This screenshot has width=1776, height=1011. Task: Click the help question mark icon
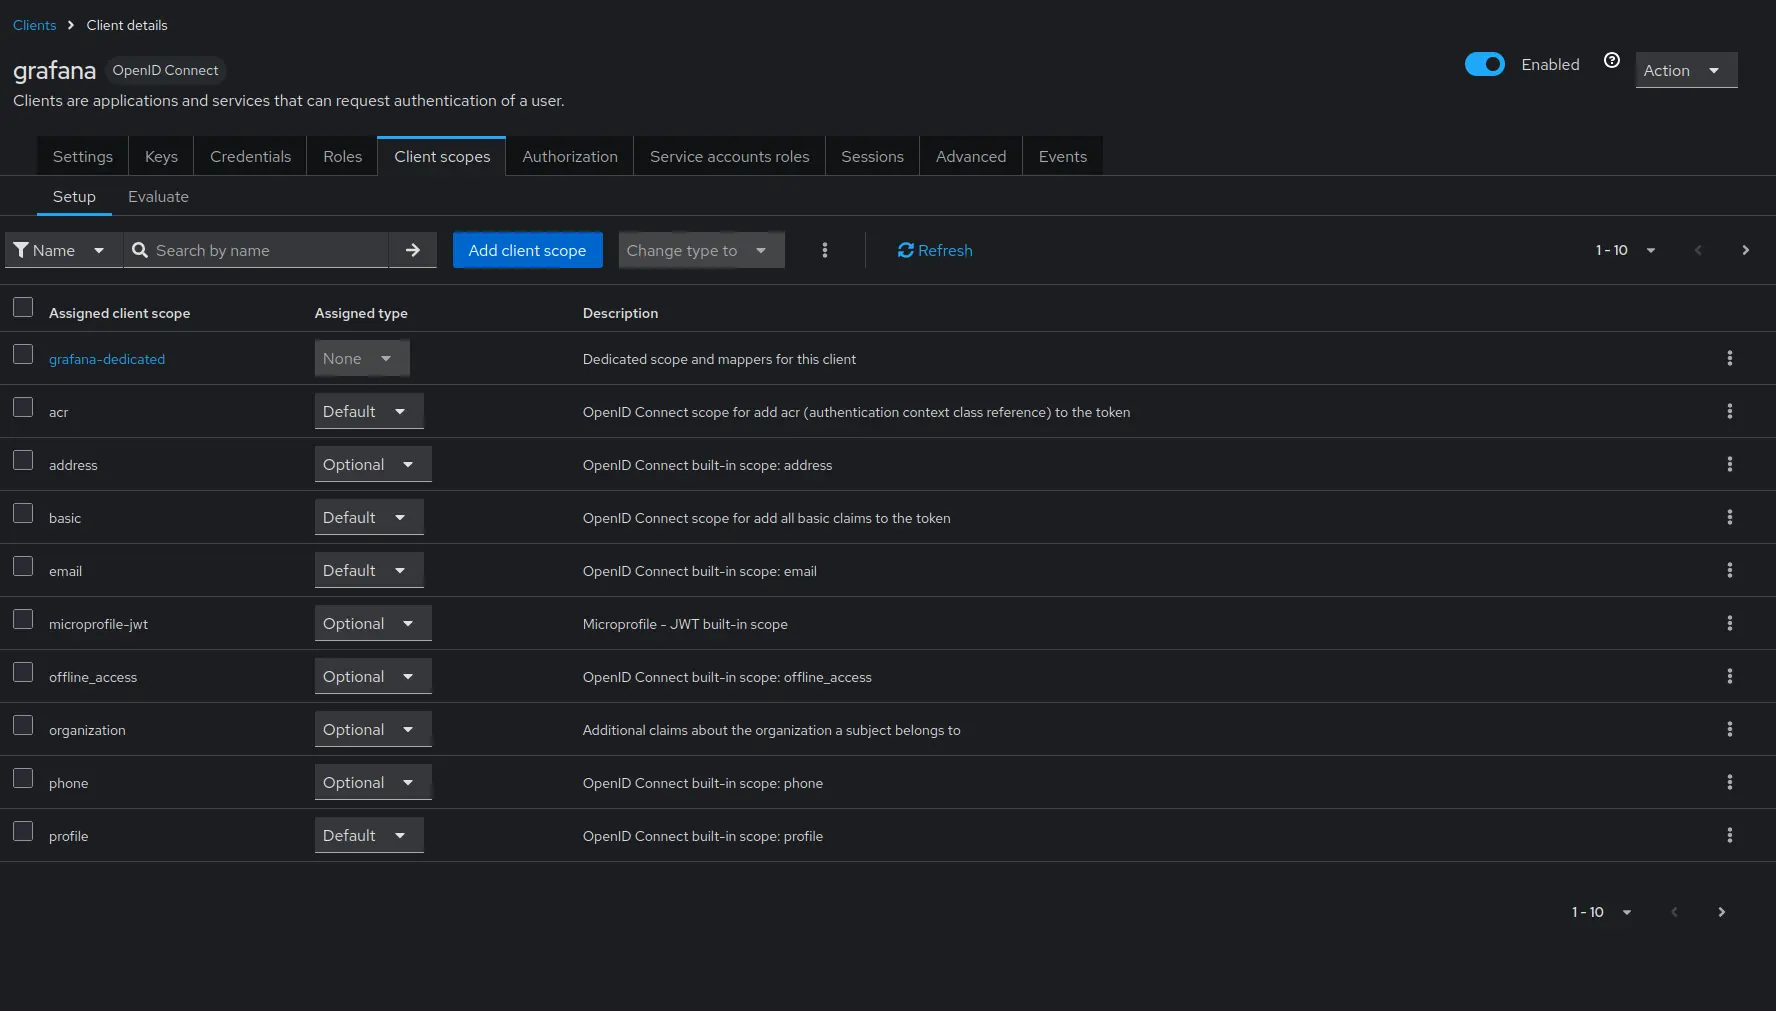pos(1611,61)
